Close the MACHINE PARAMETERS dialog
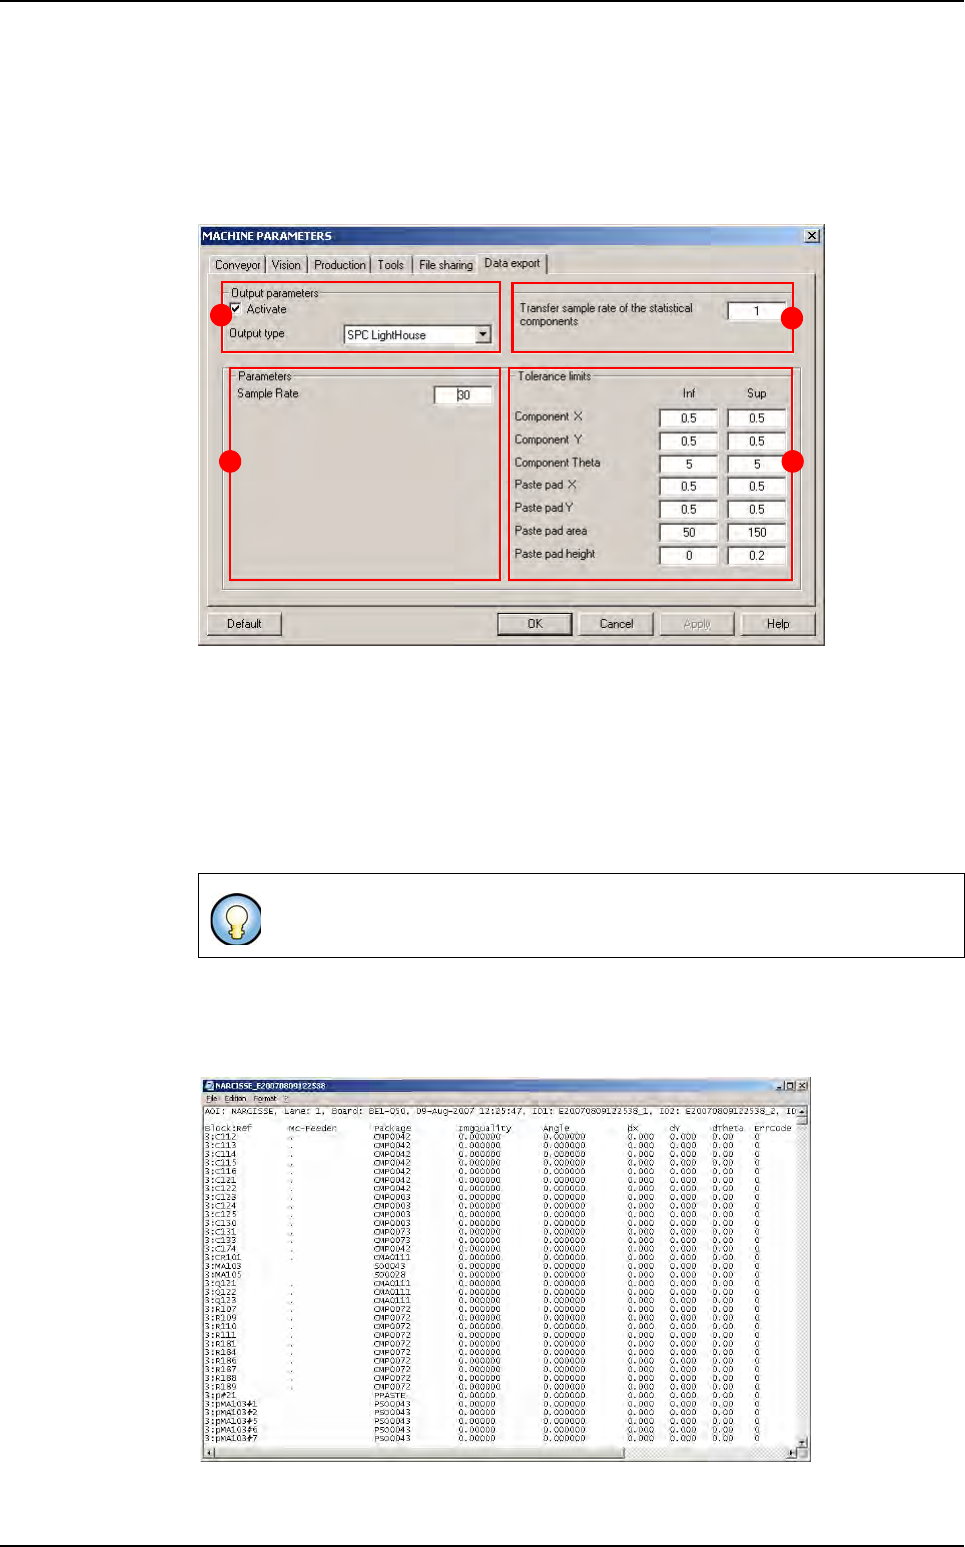The image size is (965, 1547). pyautogui.click(x=812, y=236)
